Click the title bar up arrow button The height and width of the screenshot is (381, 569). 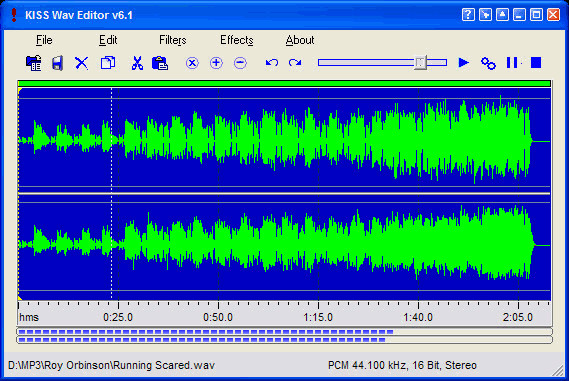point(502,15)
